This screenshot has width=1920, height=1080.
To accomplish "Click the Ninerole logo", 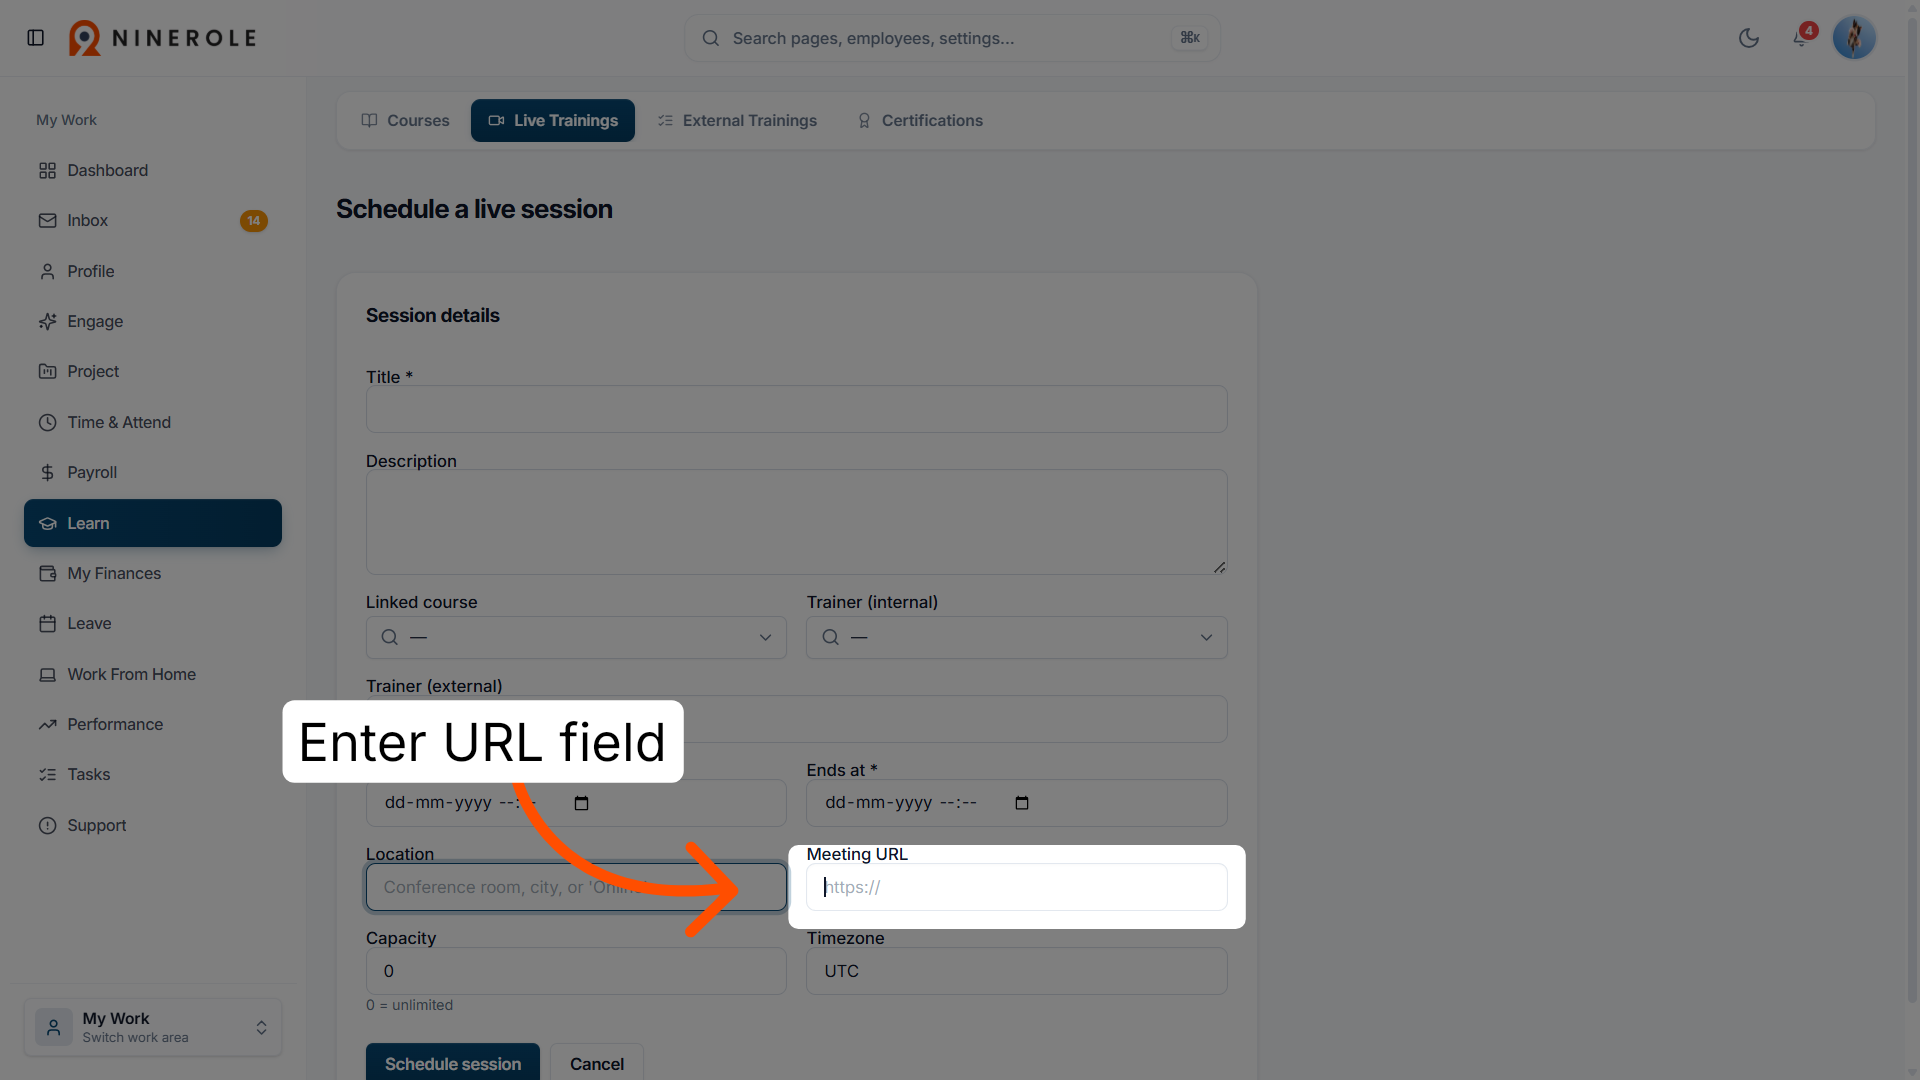I will (163, 38).
